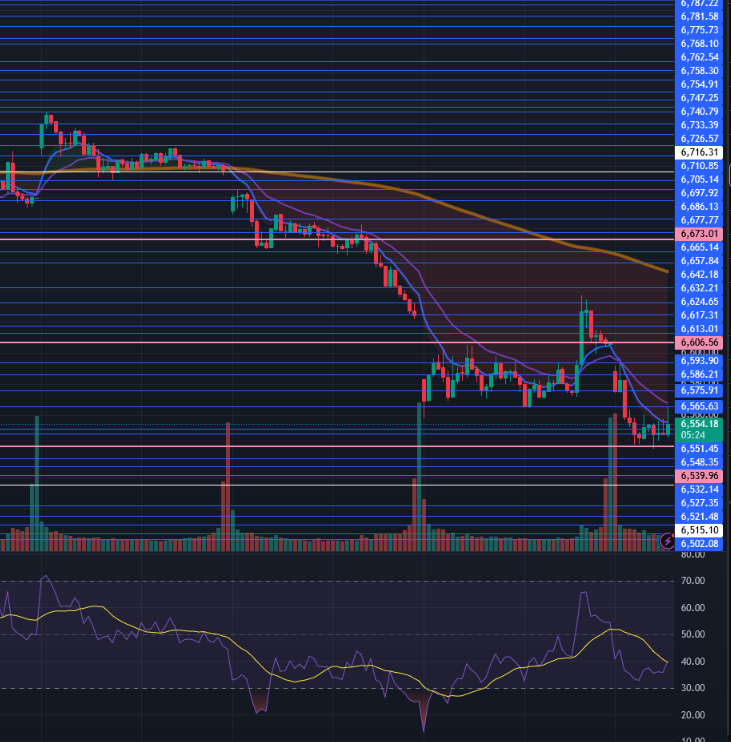Click the 05:24 bar countdown timer

click(693, 435)
